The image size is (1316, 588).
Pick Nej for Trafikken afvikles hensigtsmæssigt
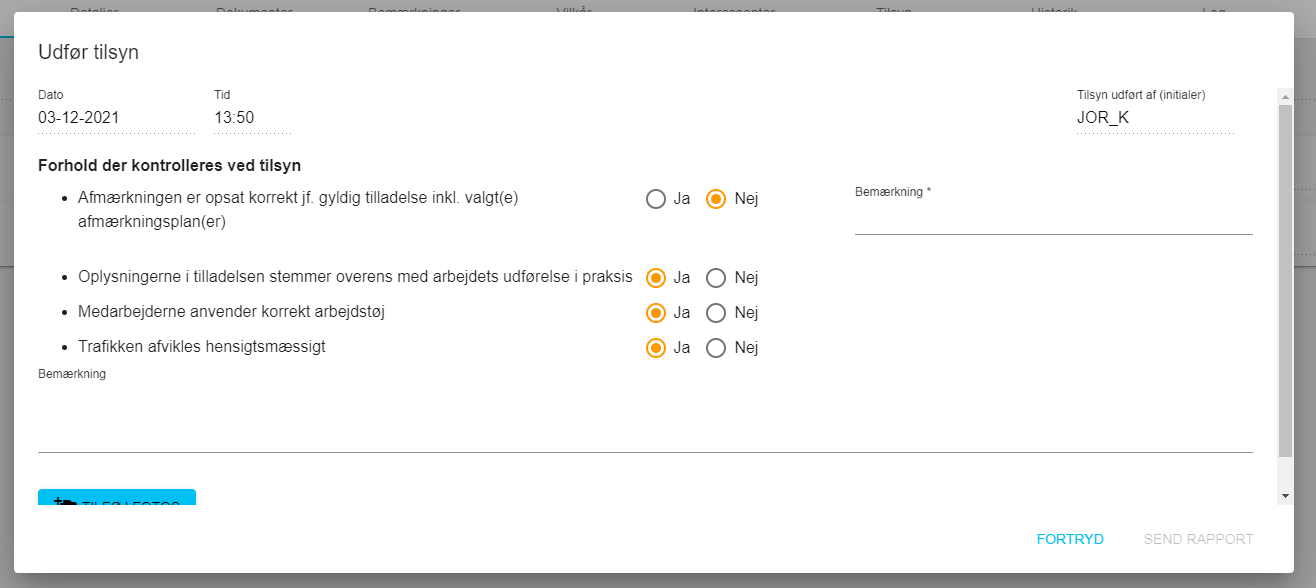pyautogui.click(x=716, y=348)
